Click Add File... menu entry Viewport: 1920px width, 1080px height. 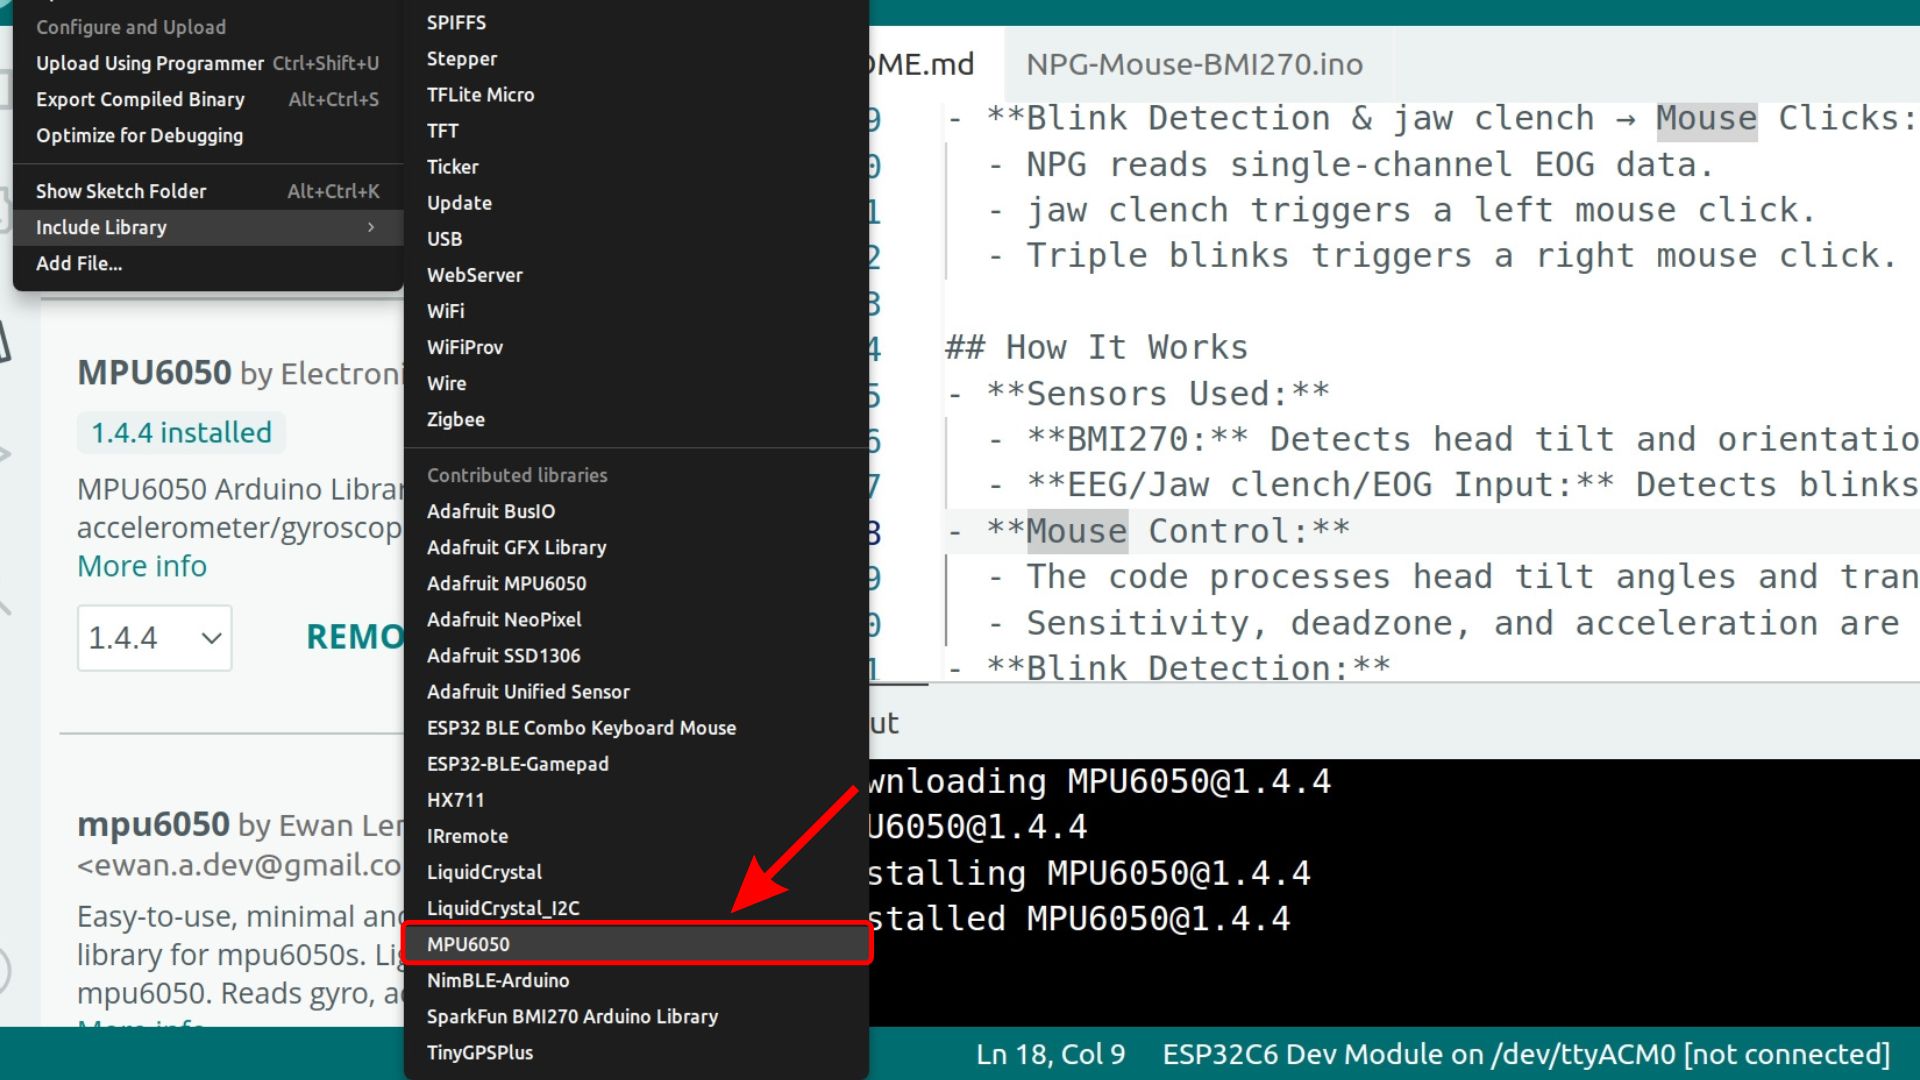point(208,263)
